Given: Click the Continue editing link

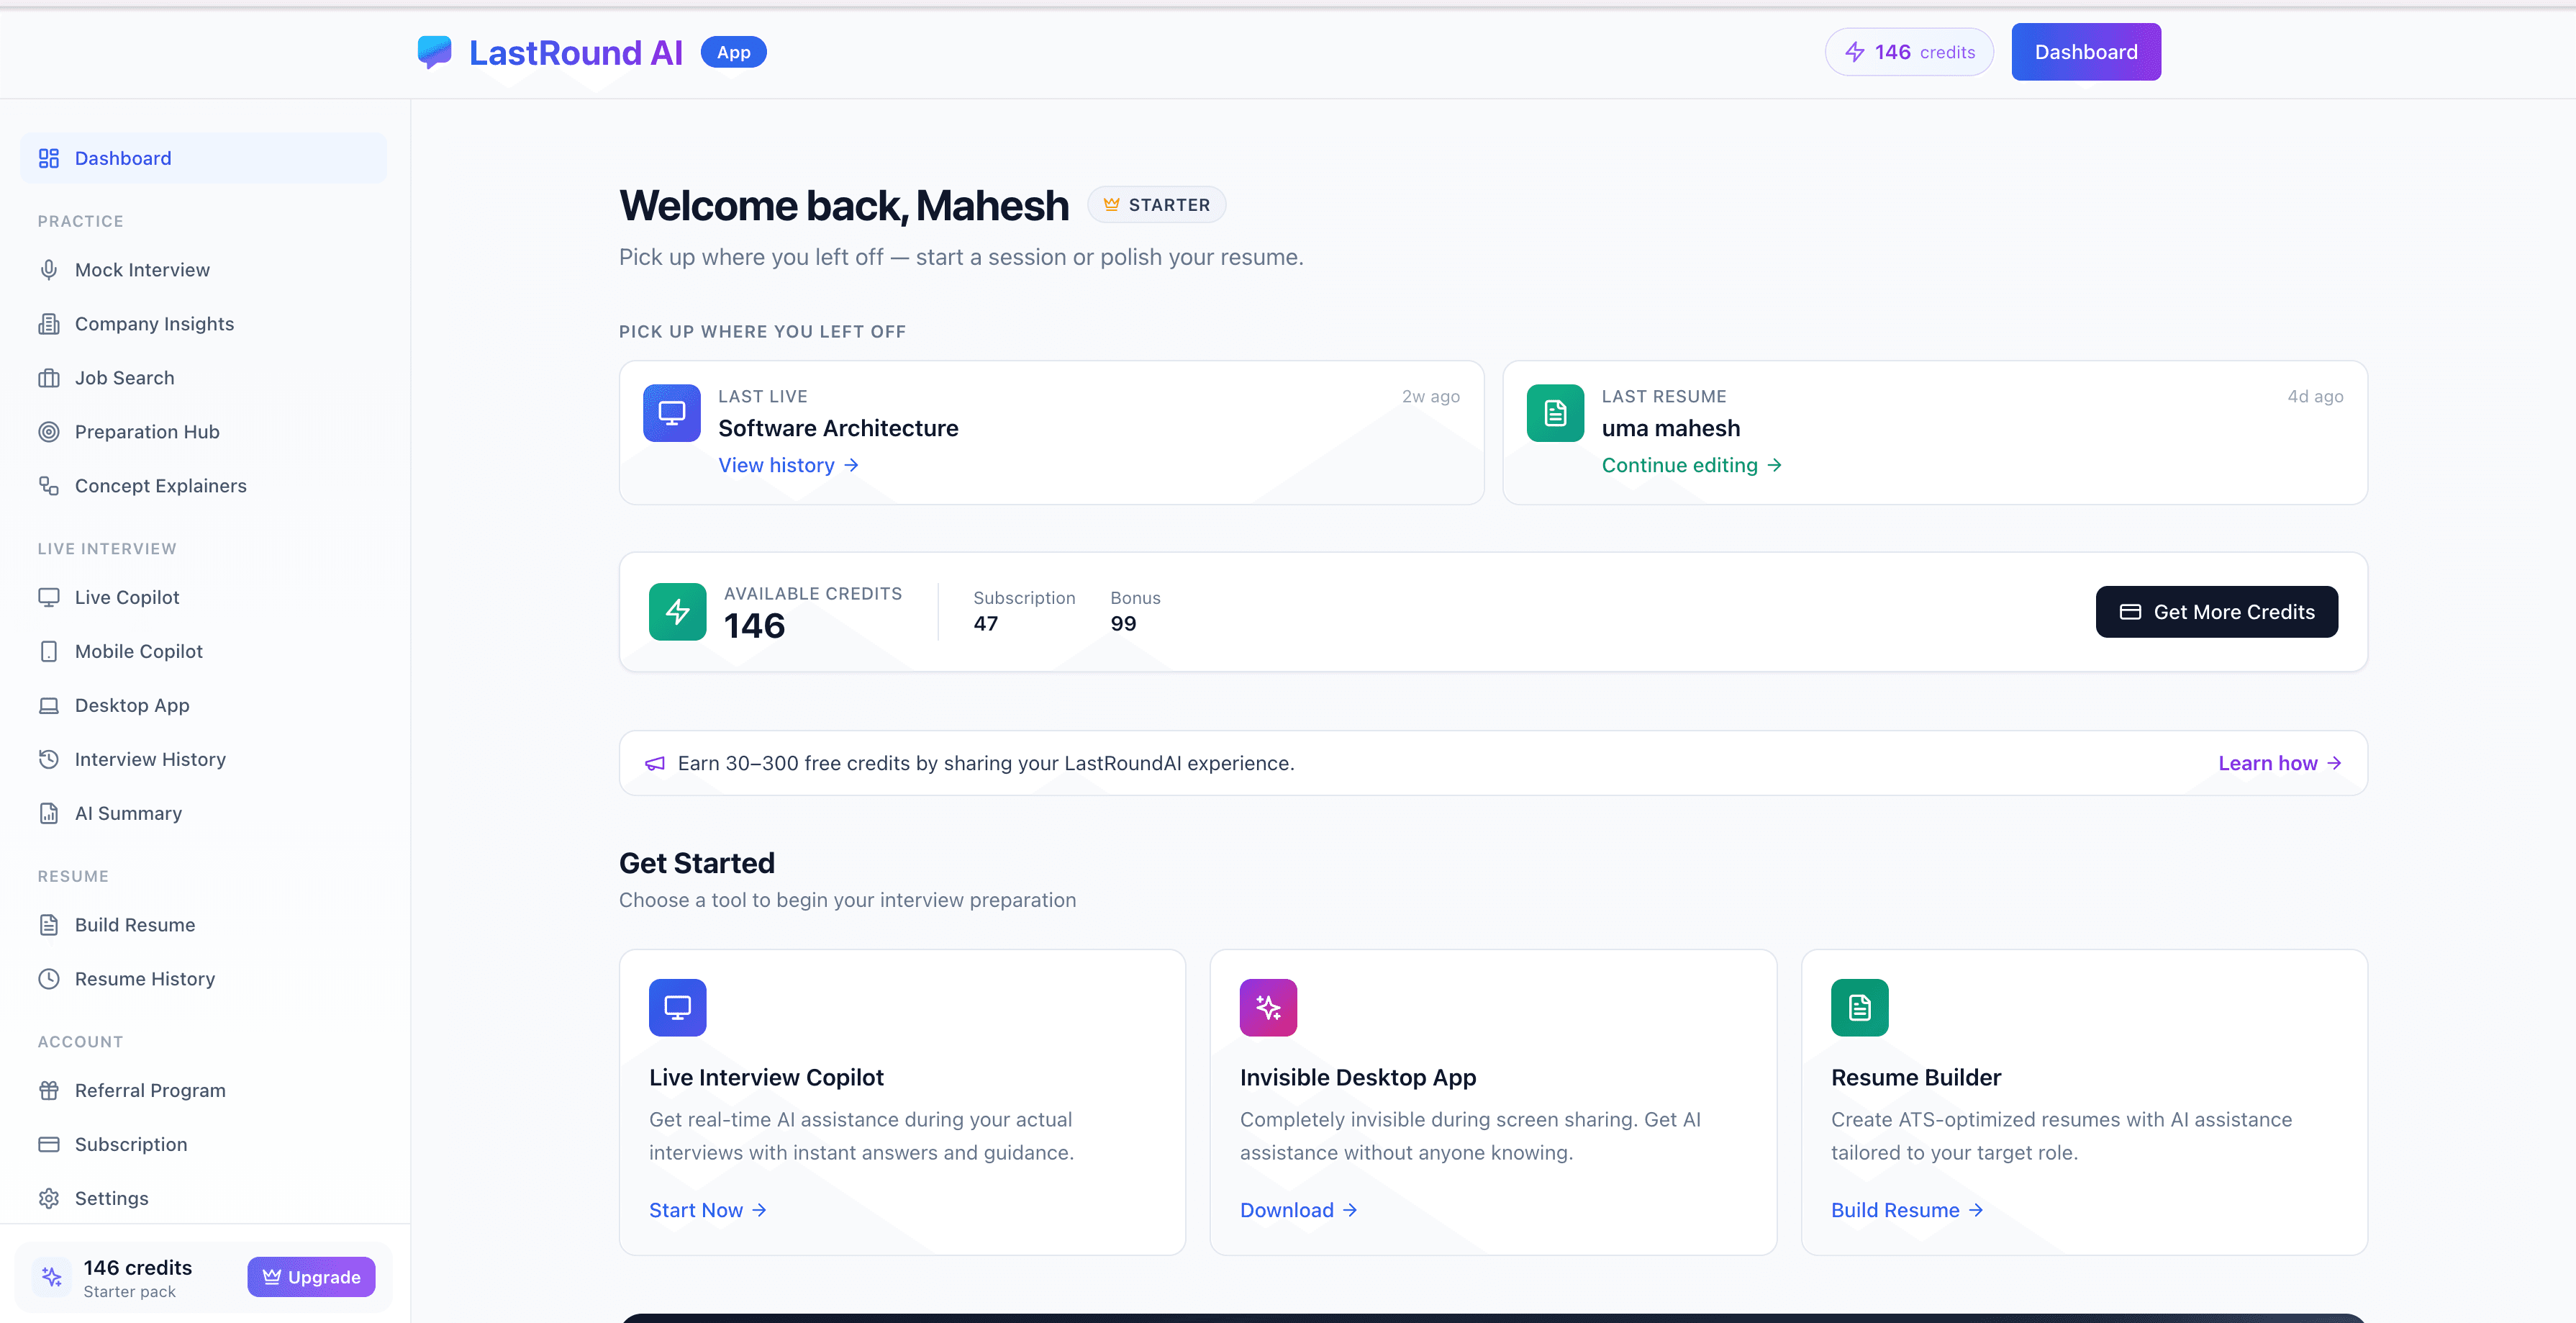Looking at the screenshot, I should click(x=1691, y=465).
